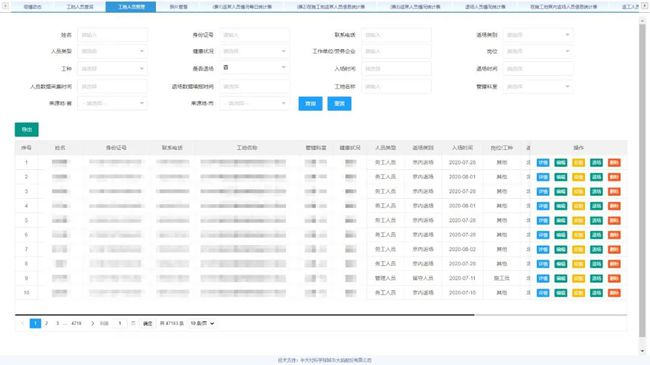Click the blue 重置 reset button
This screenshot has height=365, width=650.
339,104
